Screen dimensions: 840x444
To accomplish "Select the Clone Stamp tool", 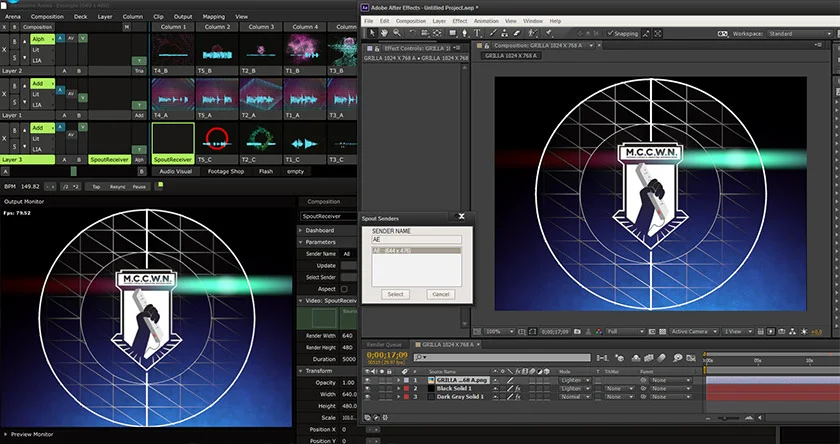I will (505, 33).
